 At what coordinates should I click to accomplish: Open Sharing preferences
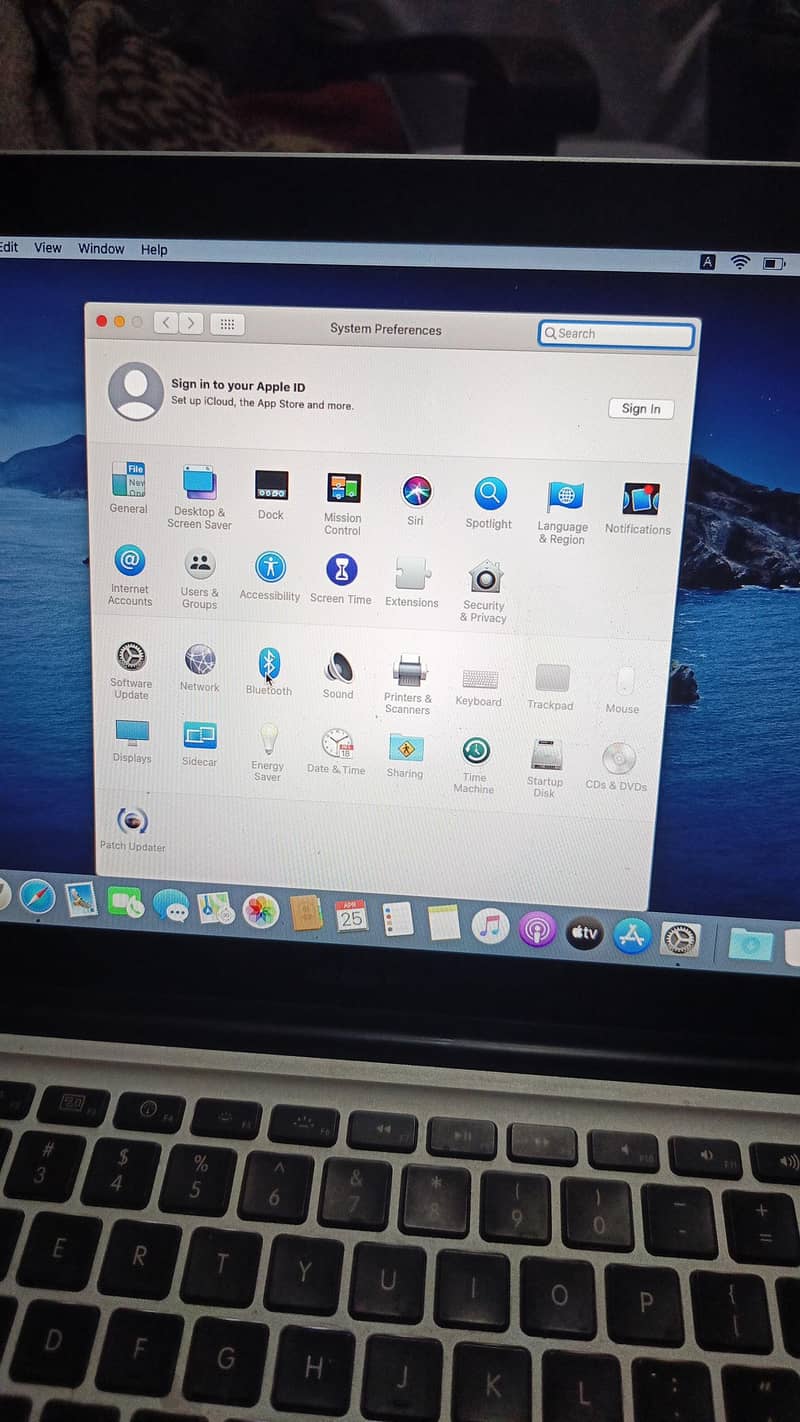pyautogui.click(x=405, y=755)
